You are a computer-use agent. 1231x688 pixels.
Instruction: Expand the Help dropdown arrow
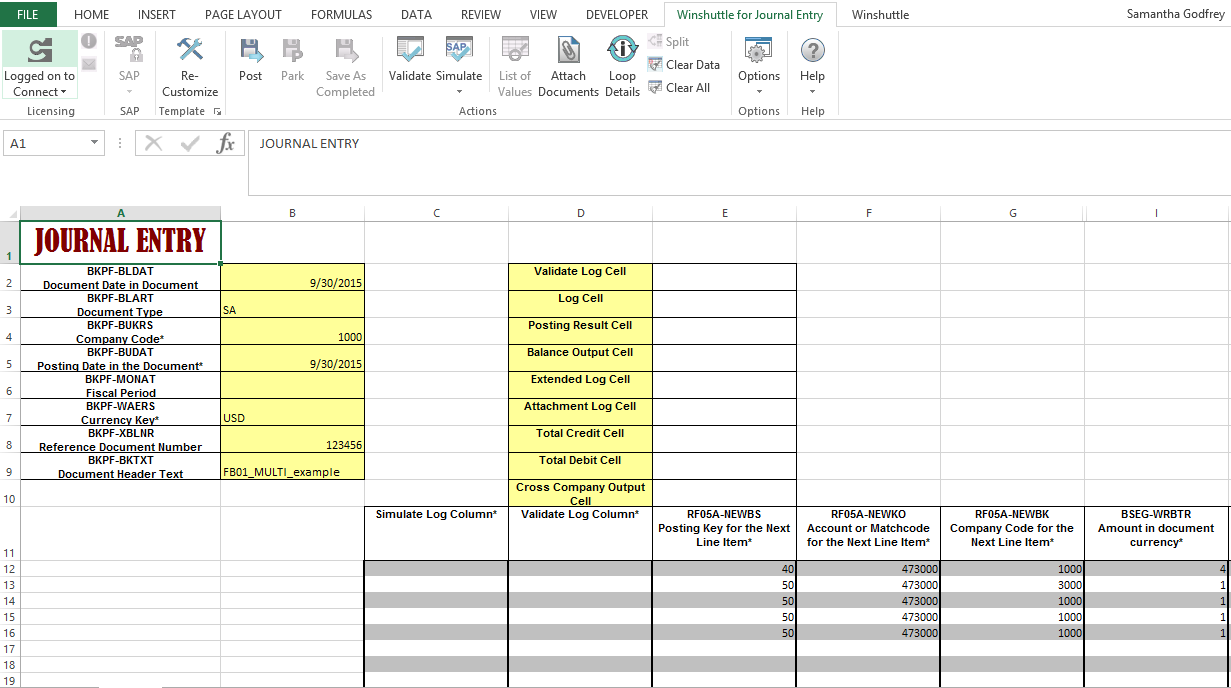(813, 92)
